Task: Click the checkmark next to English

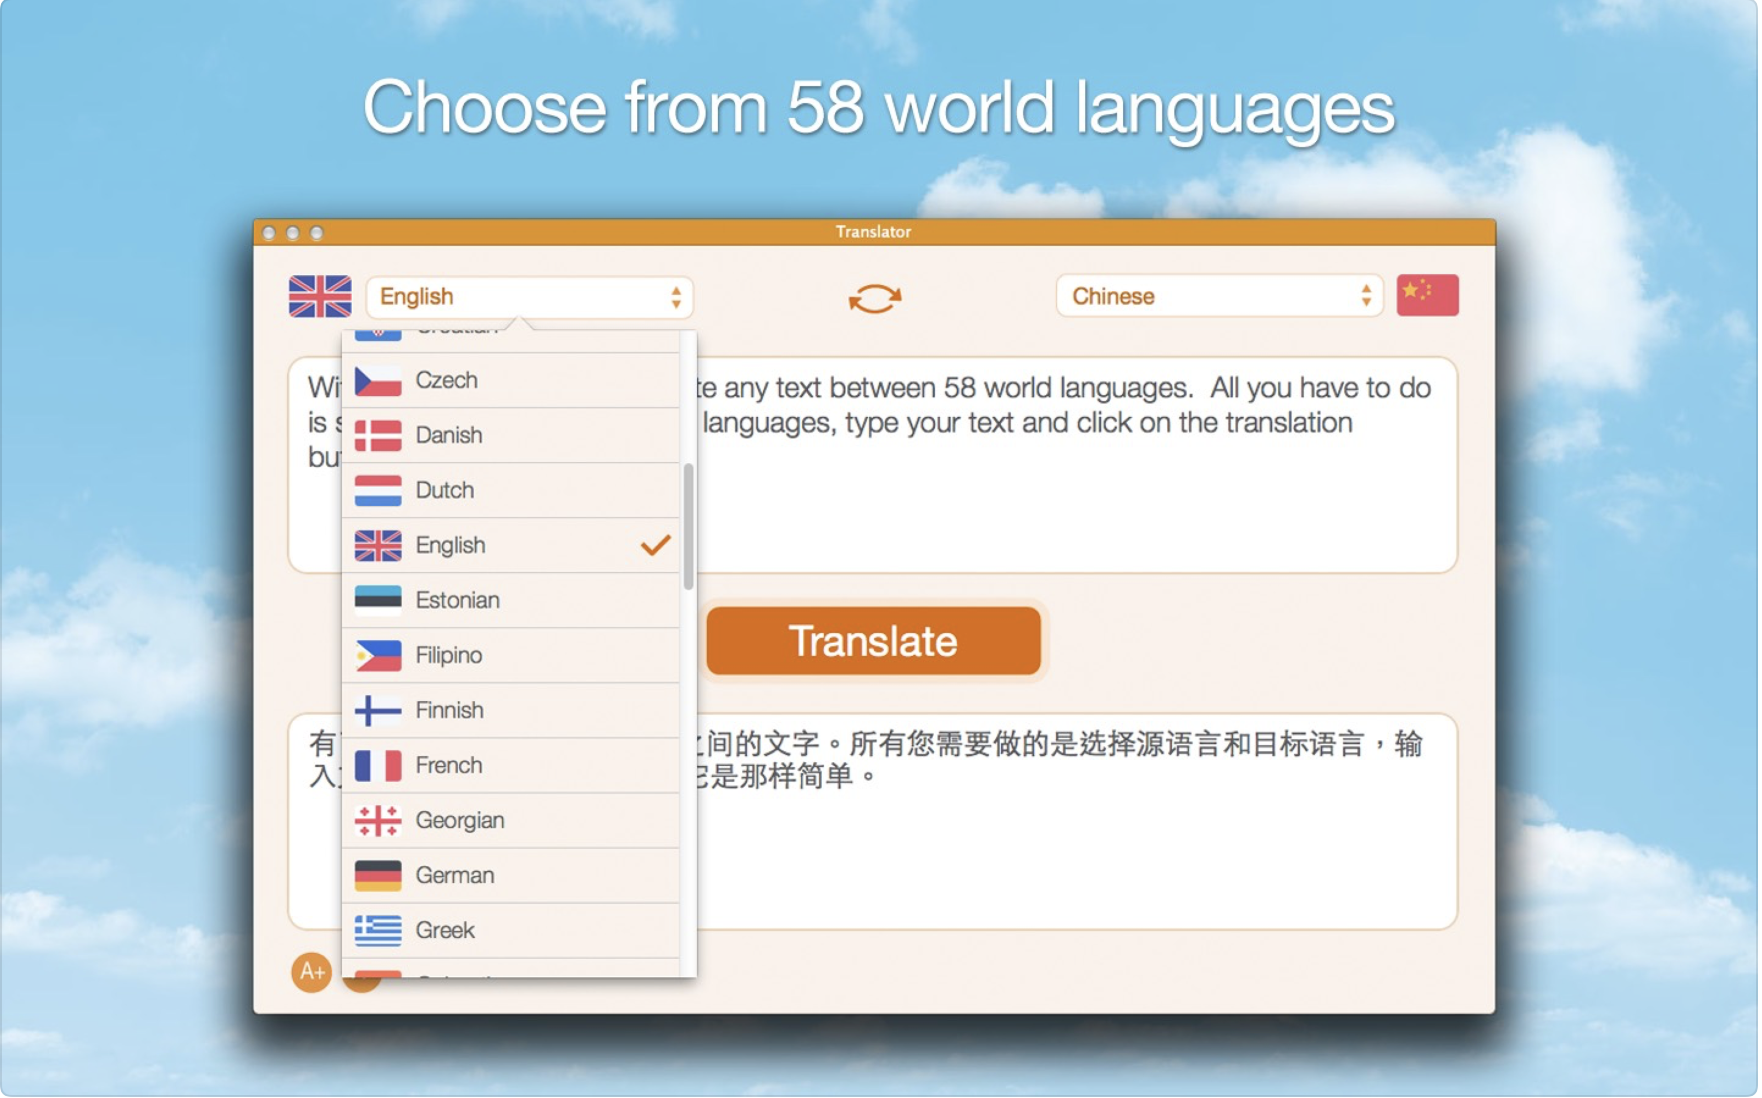Action: coord(655,545)
